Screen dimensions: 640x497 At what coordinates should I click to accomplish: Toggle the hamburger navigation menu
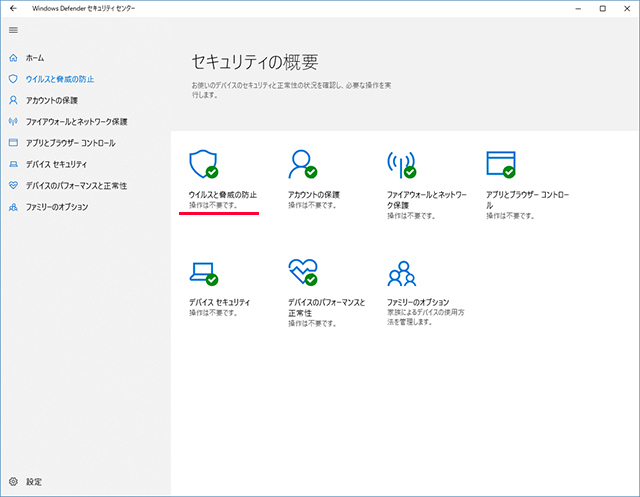click(x=13, y=30)
